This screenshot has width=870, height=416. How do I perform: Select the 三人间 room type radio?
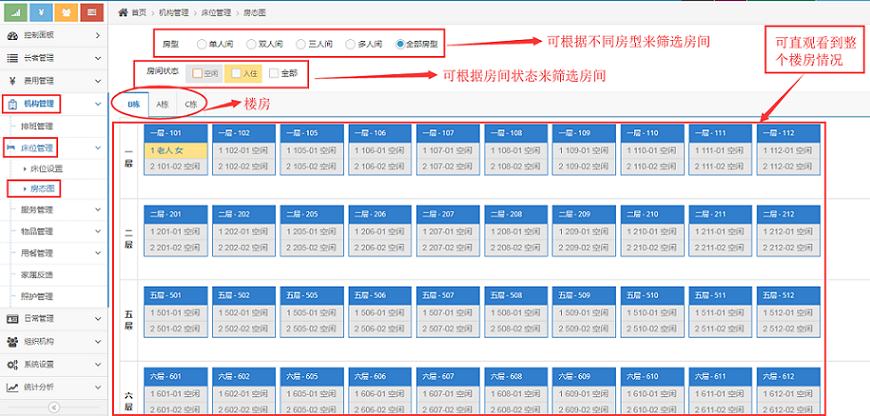click(x=301, y=44)
